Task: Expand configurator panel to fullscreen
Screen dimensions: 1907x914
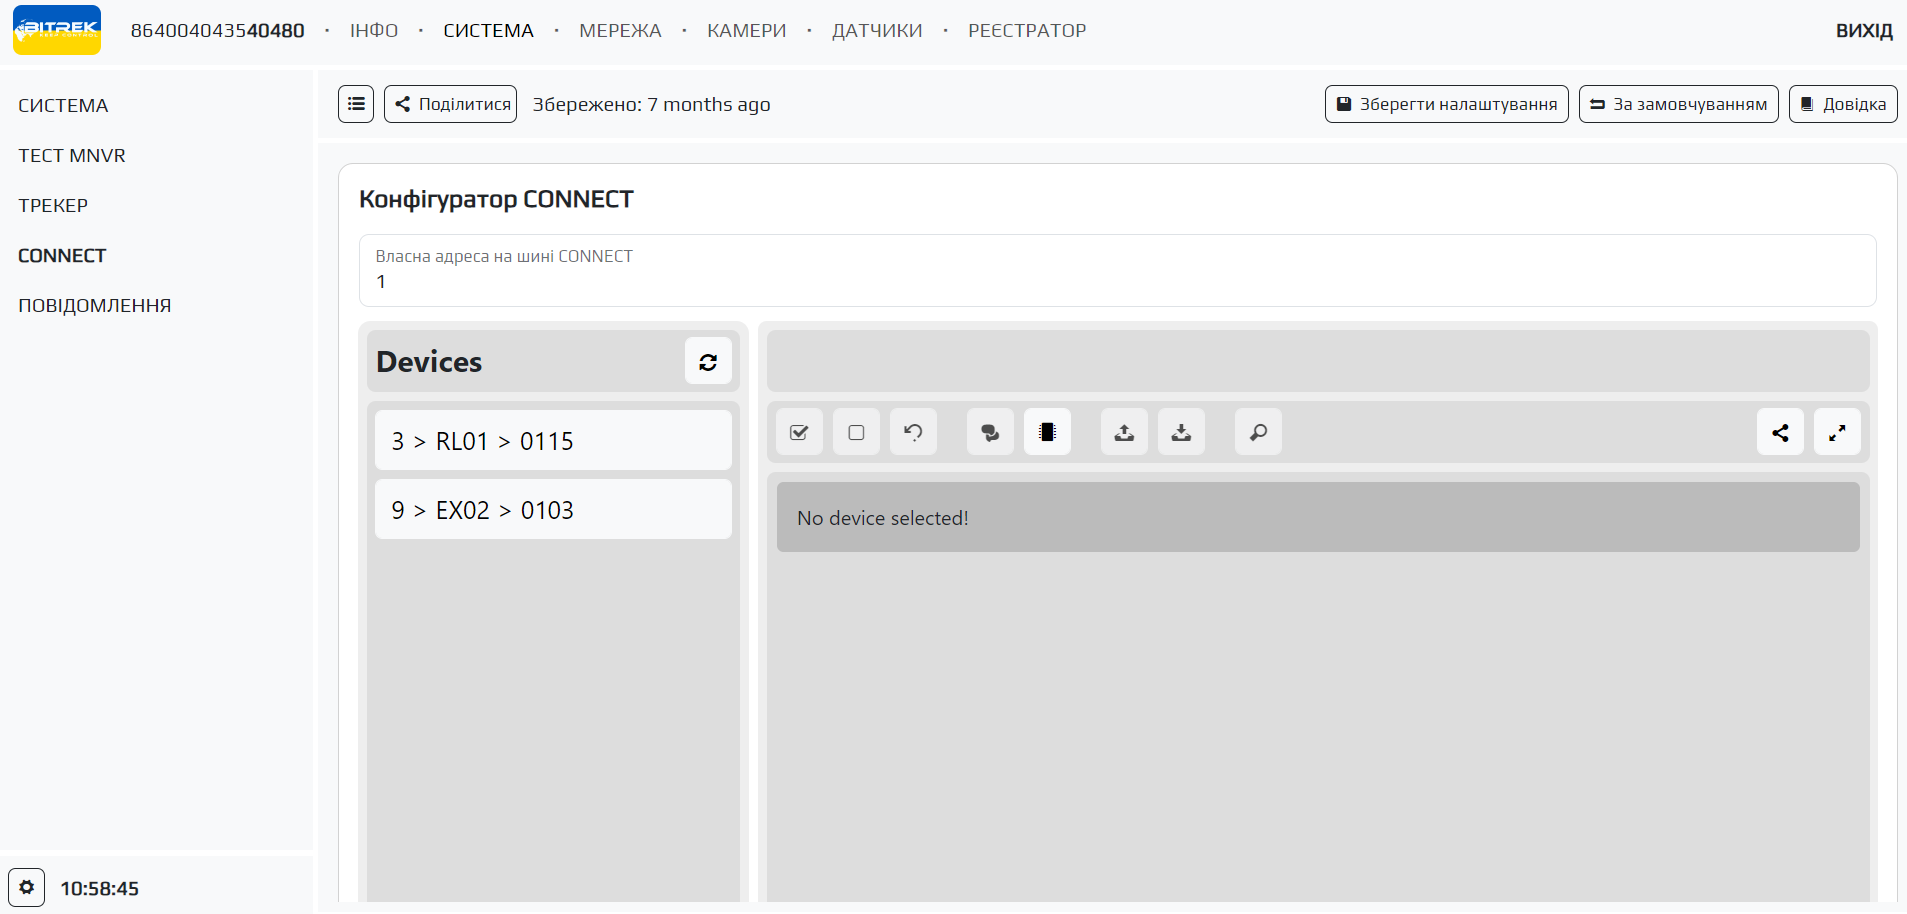Action: 1837,433
